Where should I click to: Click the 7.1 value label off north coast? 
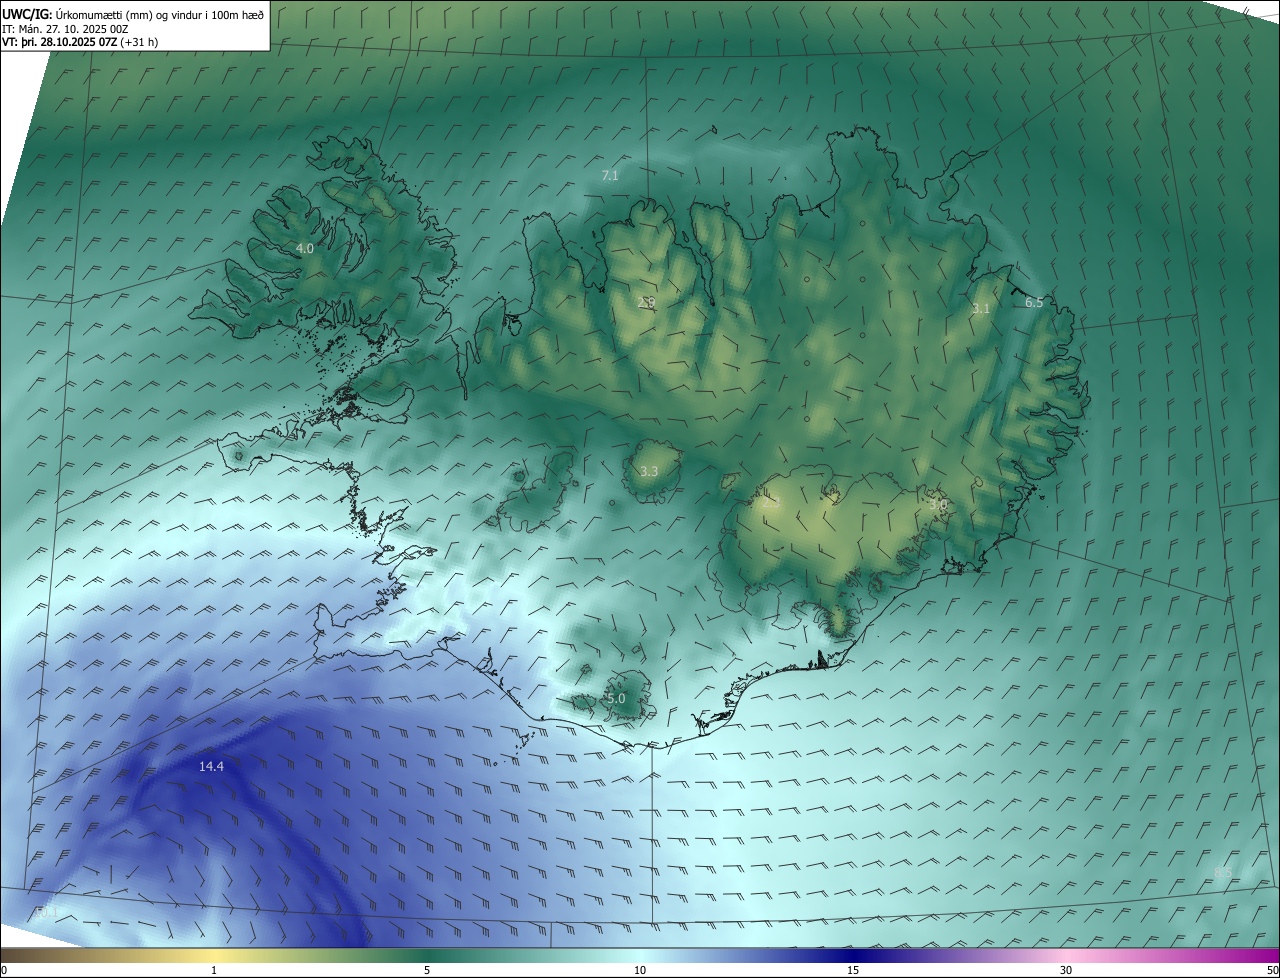coord(610,175)
